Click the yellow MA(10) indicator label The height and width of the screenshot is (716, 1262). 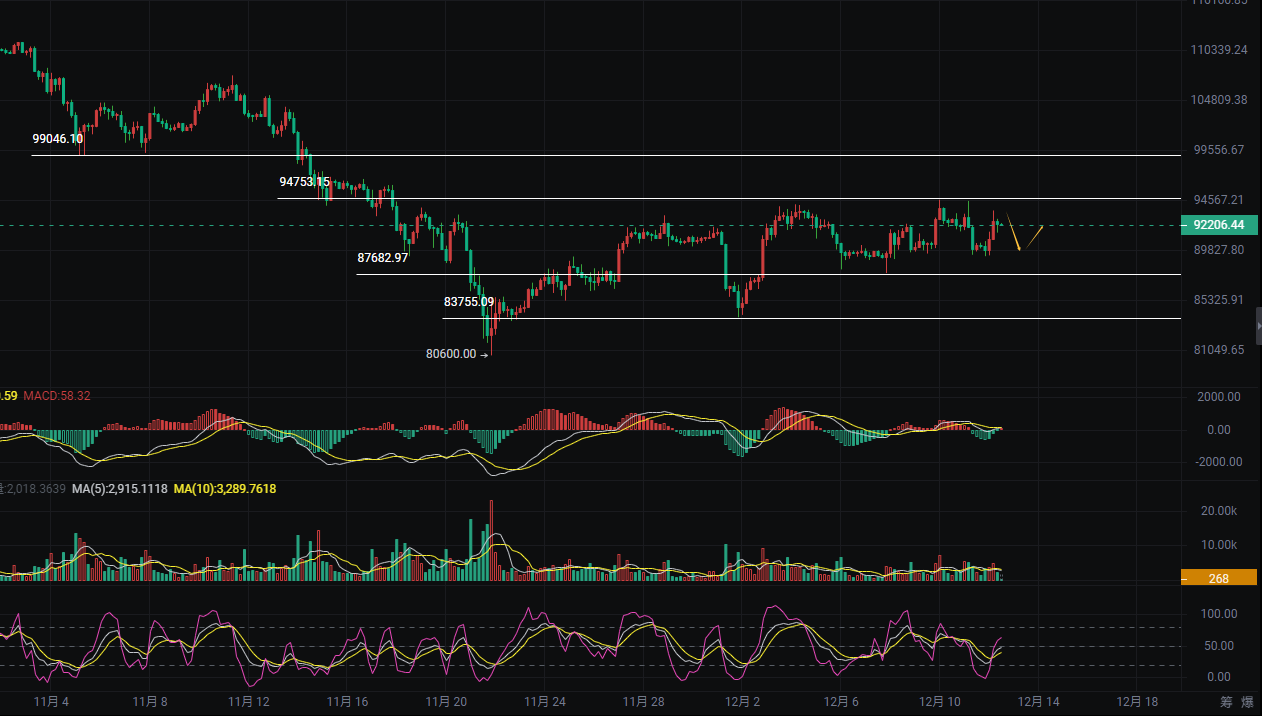click(225, 489)
